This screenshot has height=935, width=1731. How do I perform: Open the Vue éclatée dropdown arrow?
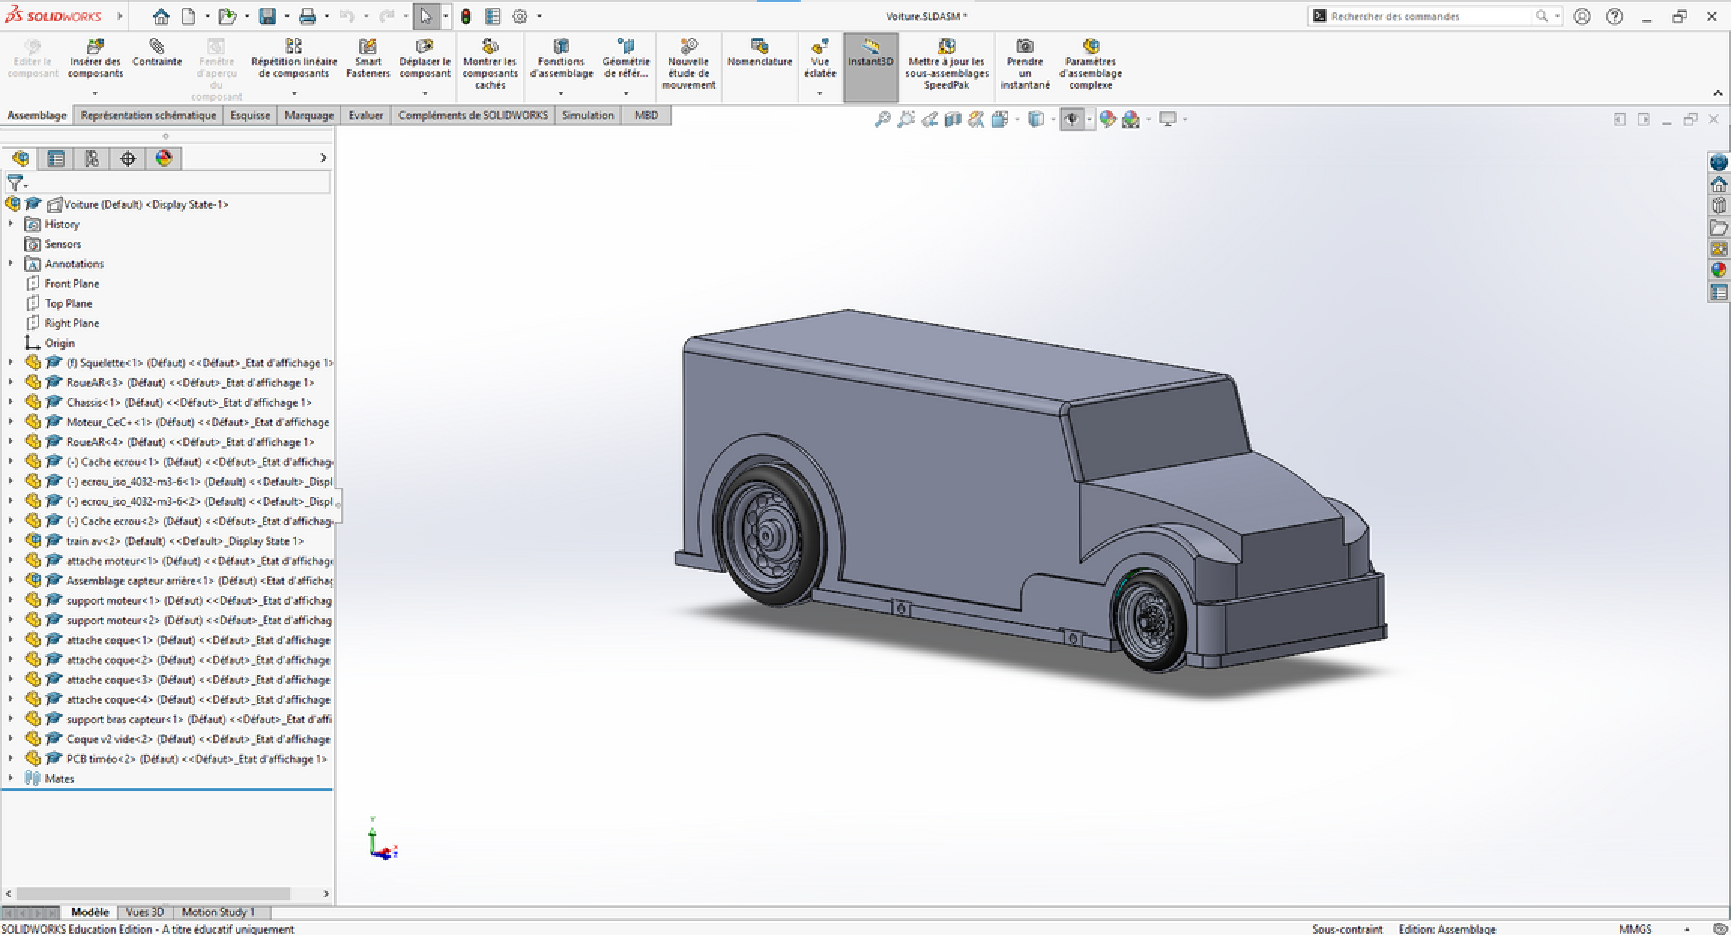tap(819, 94)
